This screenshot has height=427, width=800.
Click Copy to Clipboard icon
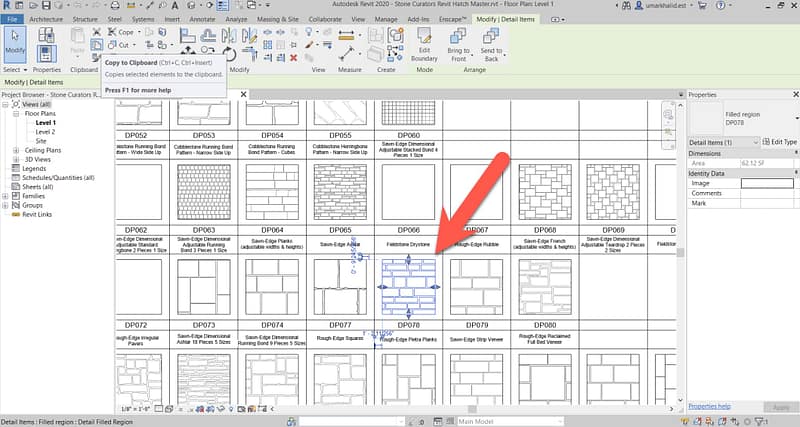click(95, 44)
